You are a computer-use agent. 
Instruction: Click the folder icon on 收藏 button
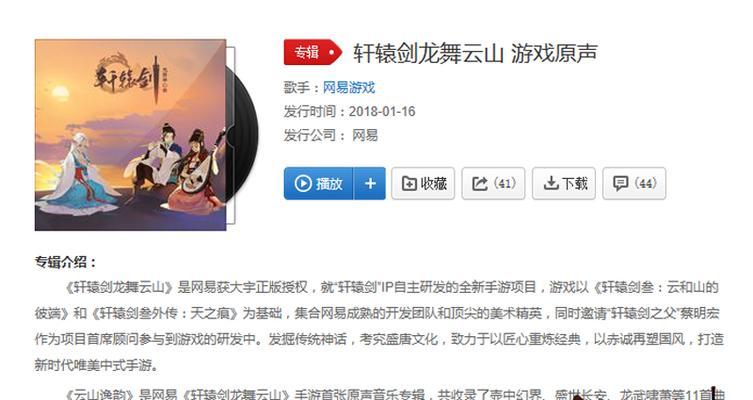point(409,183)
